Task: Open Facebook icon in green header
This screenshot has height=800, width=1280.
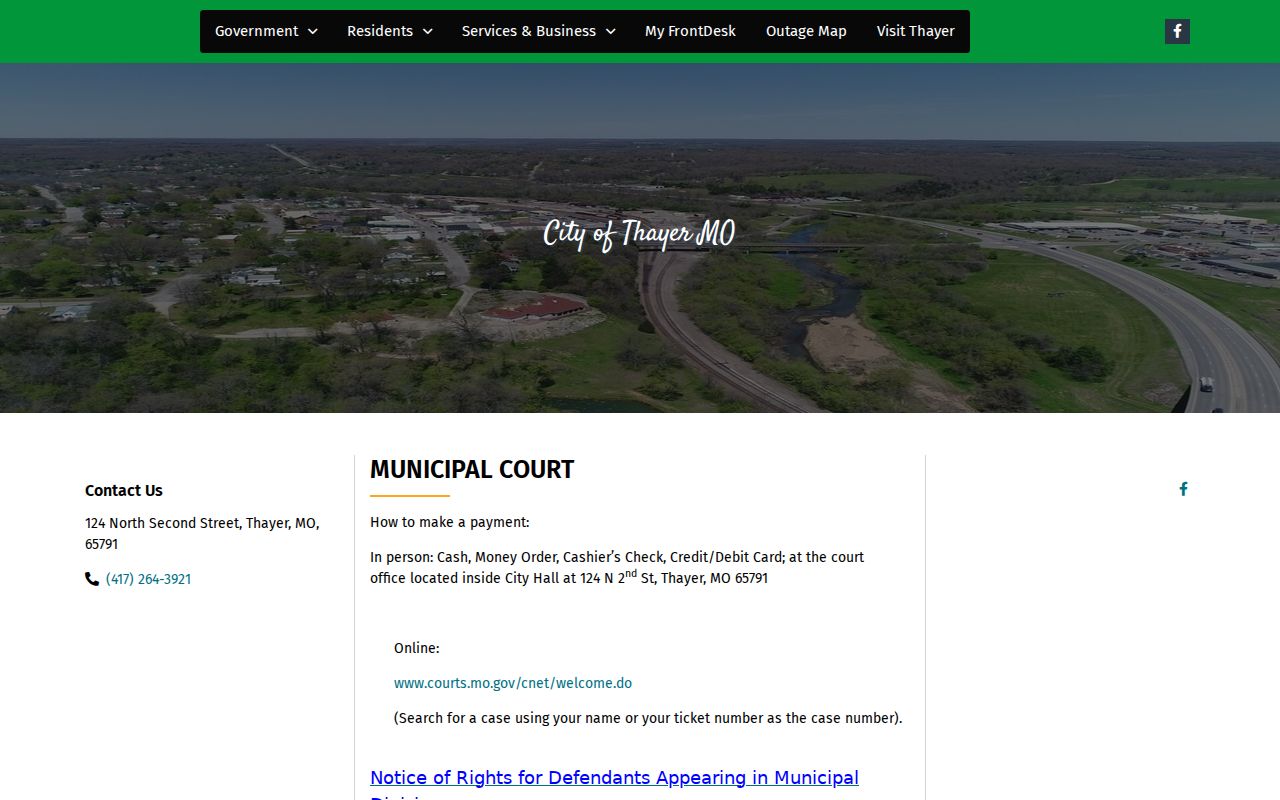Action: tap(1177, 31)
